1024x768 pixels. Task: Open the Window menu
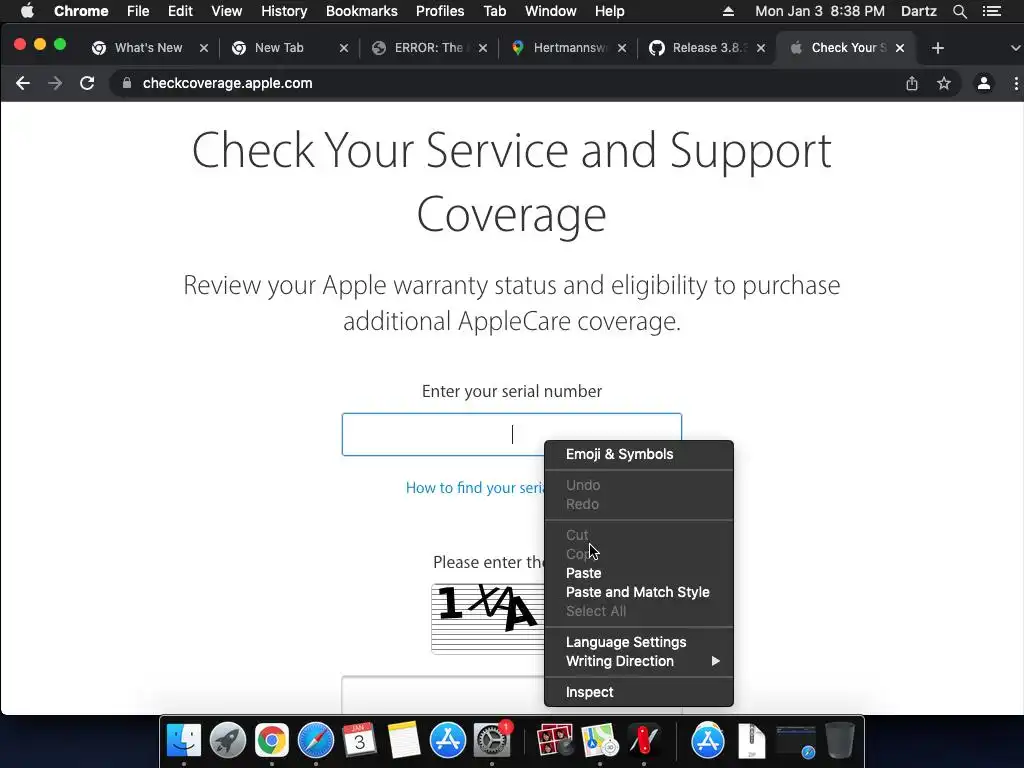(x=551, y=11)
